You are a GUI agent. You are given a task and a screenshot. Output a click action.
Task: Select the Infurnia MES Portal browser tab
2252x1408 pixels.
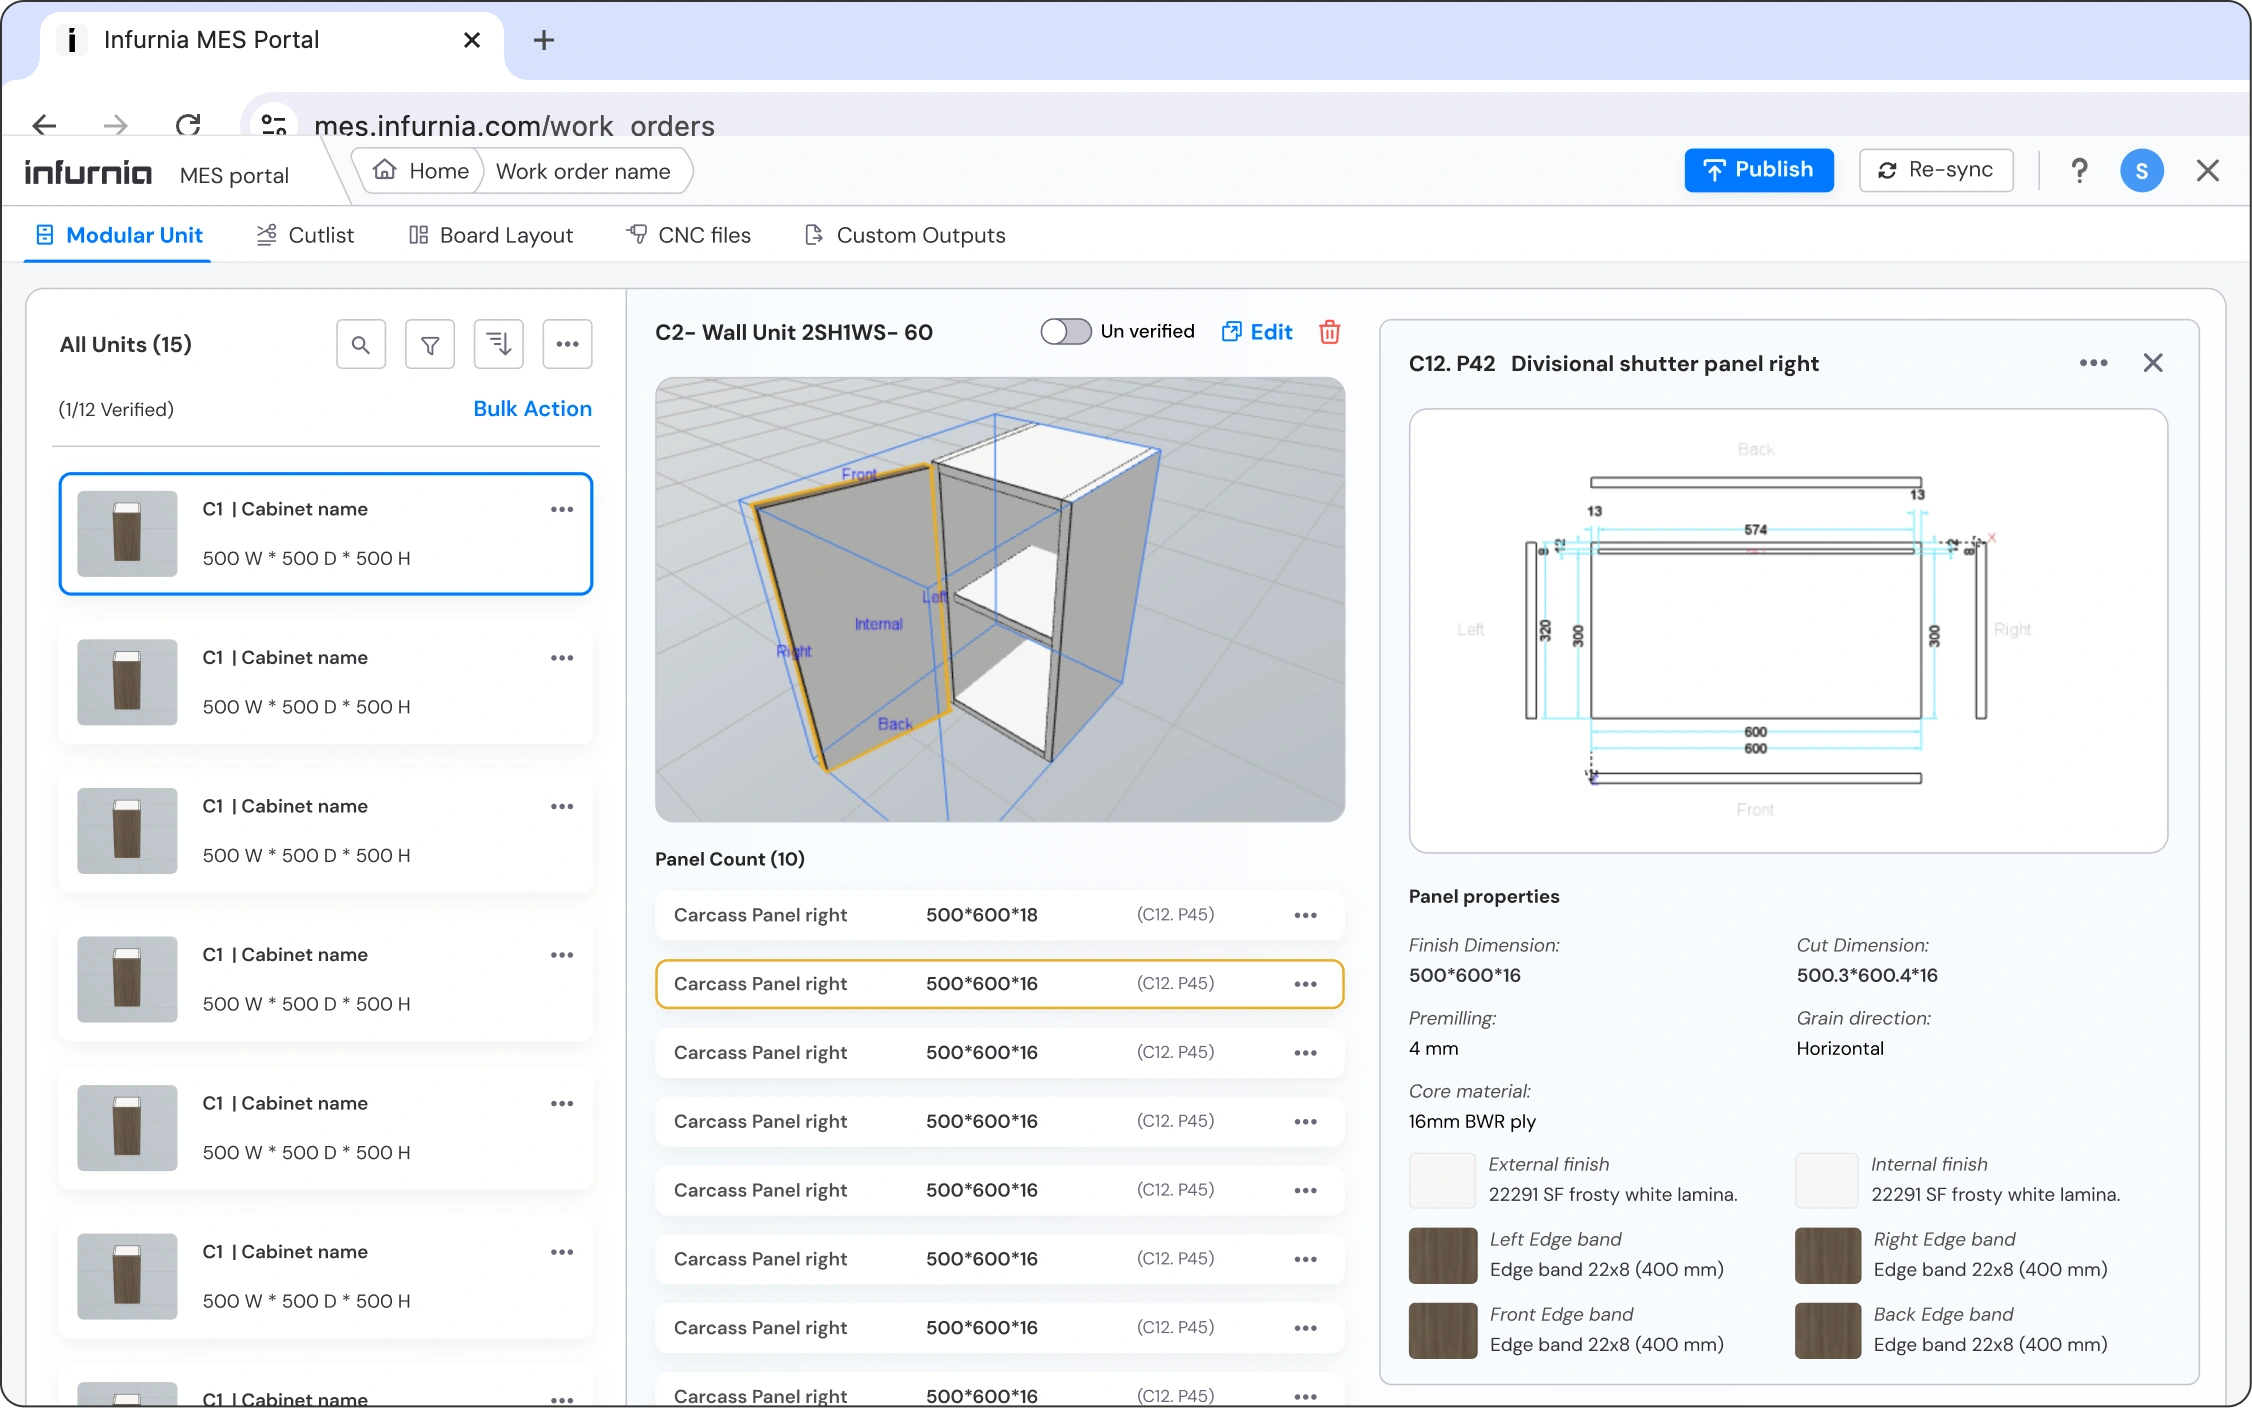[271, 40]
